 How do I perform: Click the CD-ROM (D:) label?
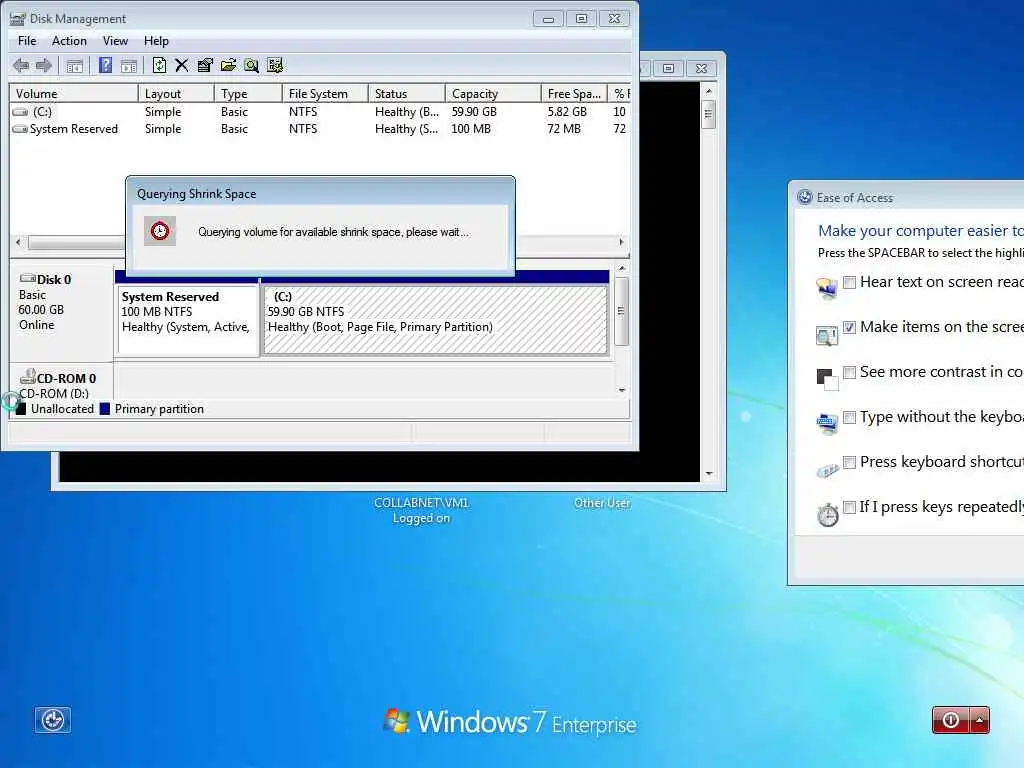click(x=54, y=393)
